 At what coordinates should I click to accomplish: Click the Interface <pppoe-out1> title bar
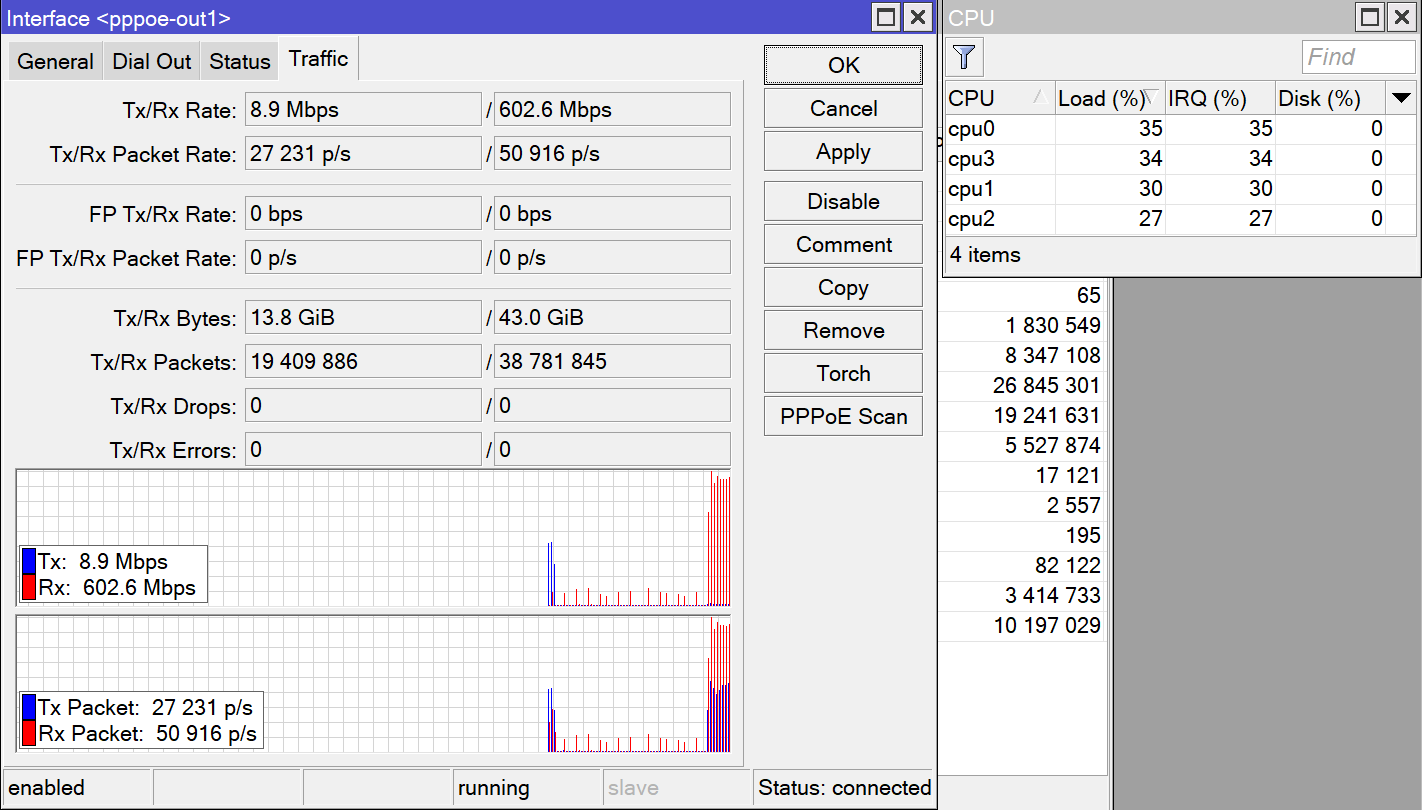436,17
